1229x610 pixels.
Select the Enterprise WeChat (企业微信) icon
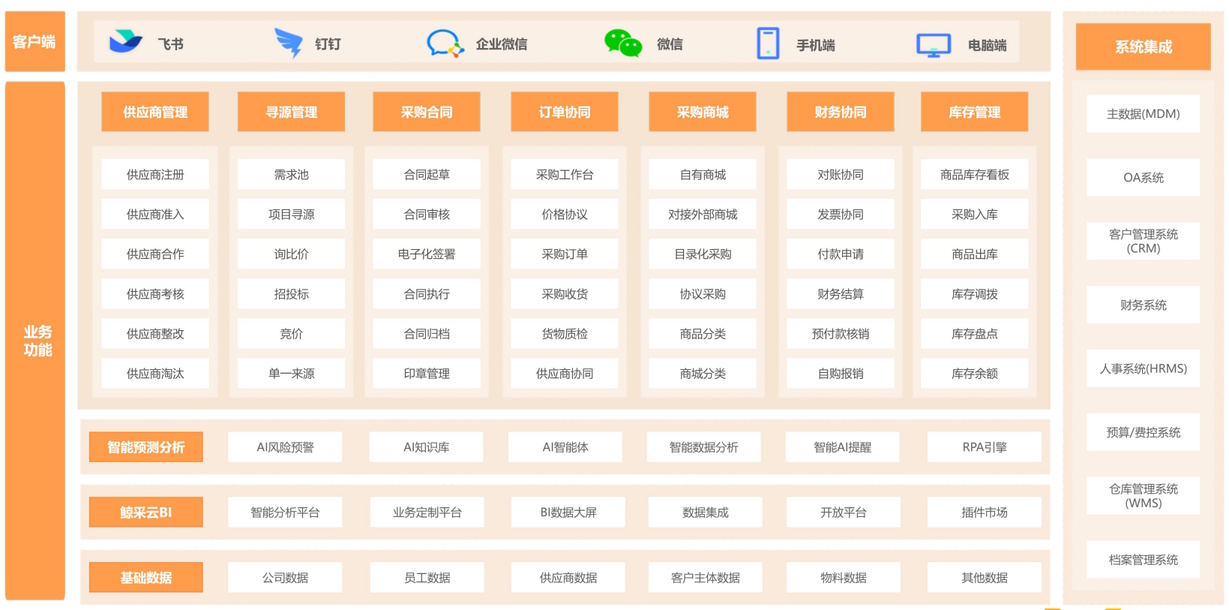point(445,43)
